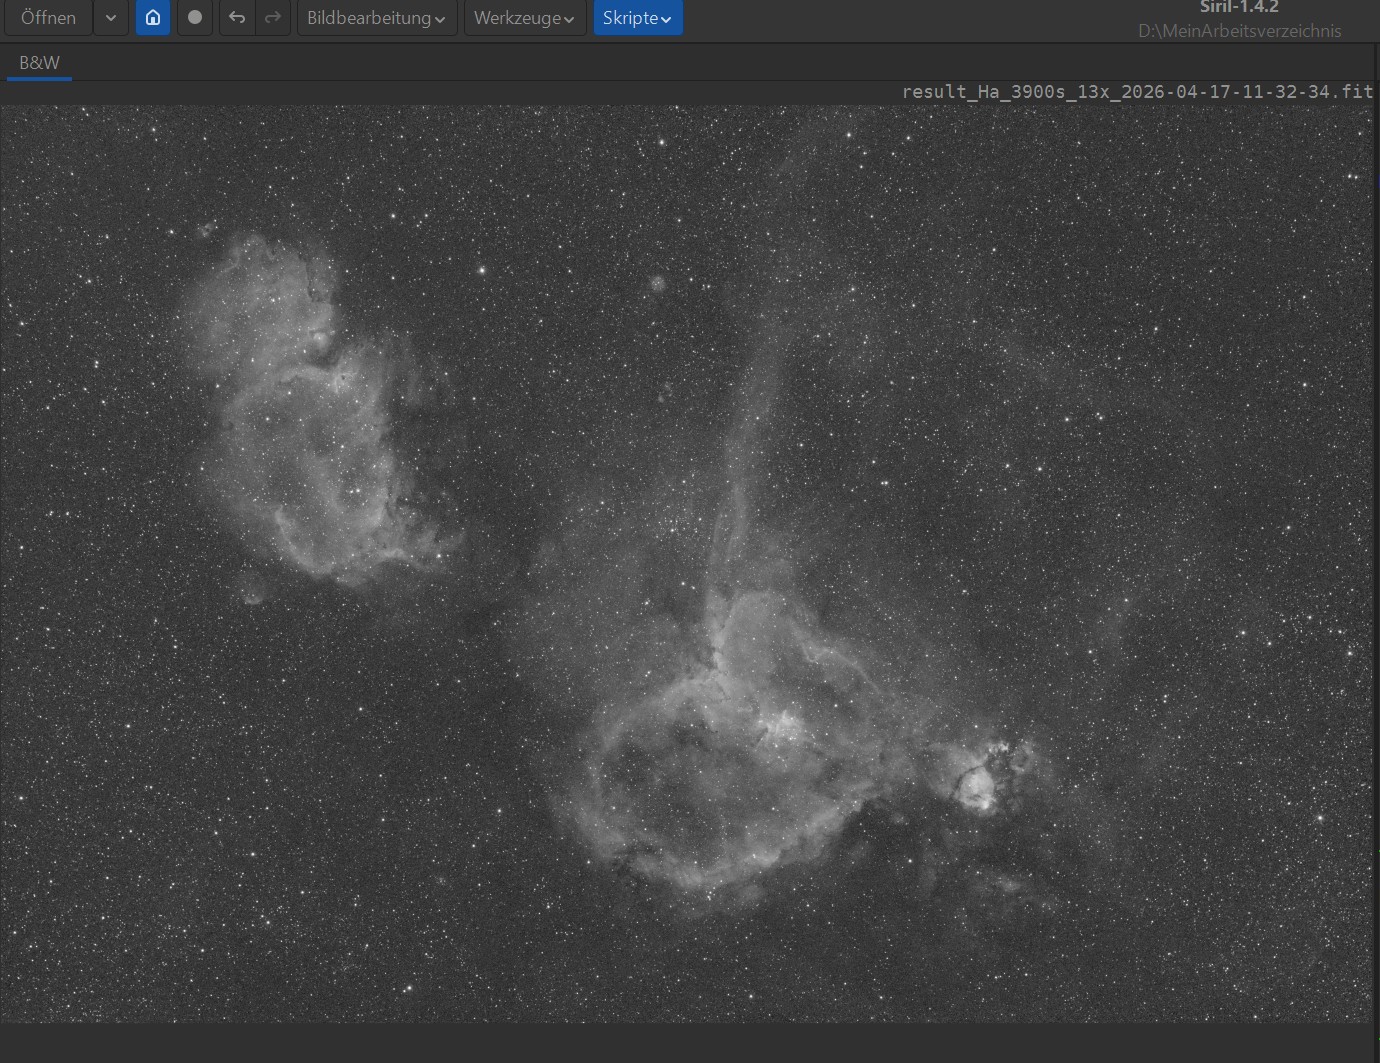Click the round record-circle toolbar icon

pos(195,18)
